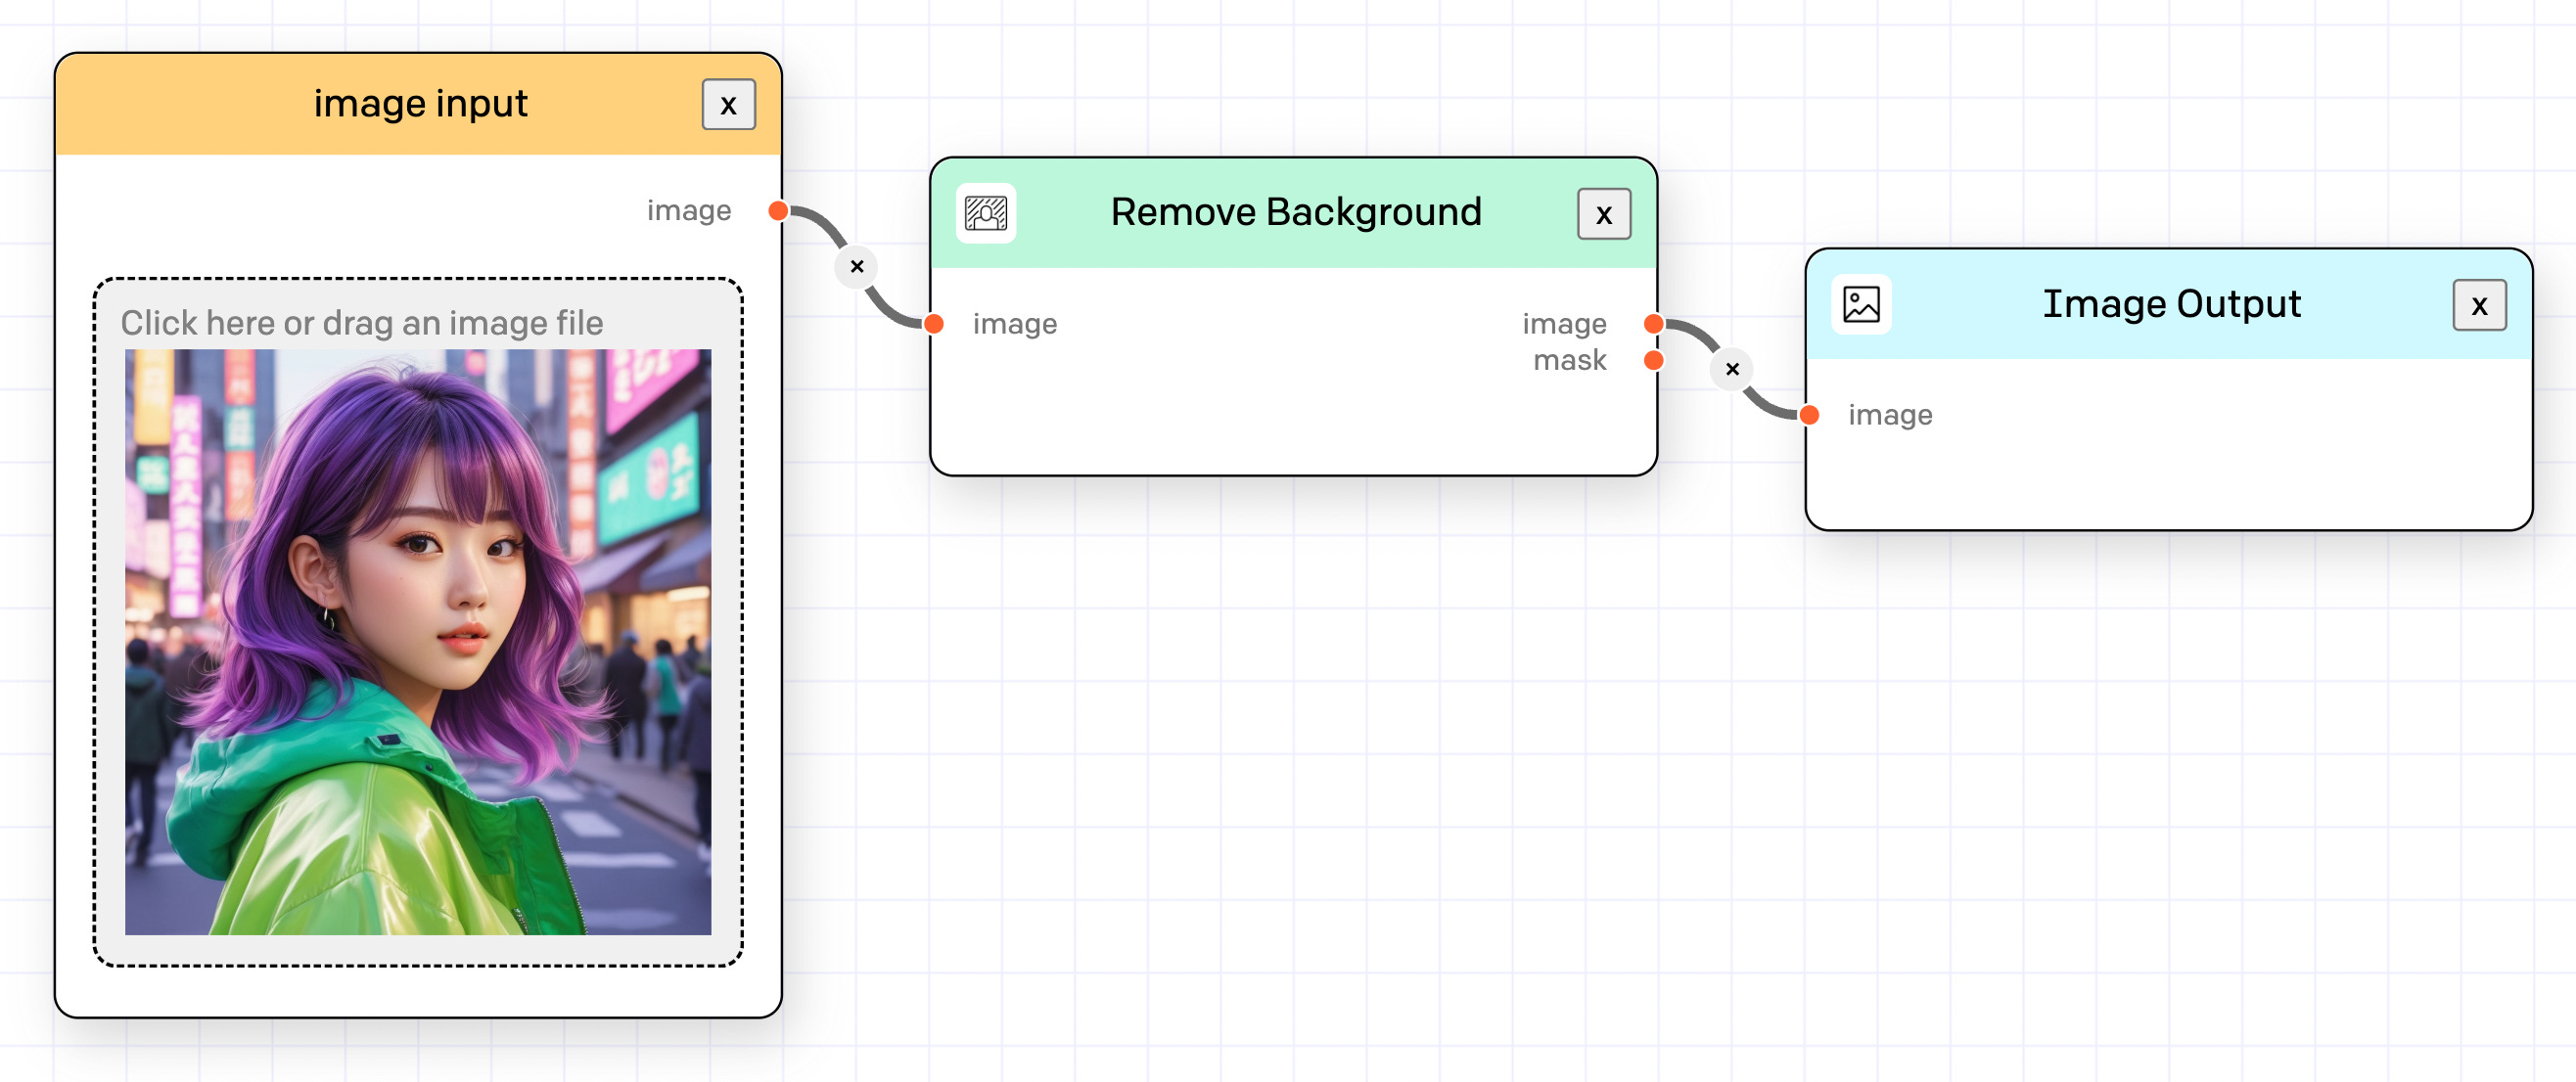This screenshot has height=1082, width=2576.
Task: Close the Remove Background node
Action: click(1603, 214)
